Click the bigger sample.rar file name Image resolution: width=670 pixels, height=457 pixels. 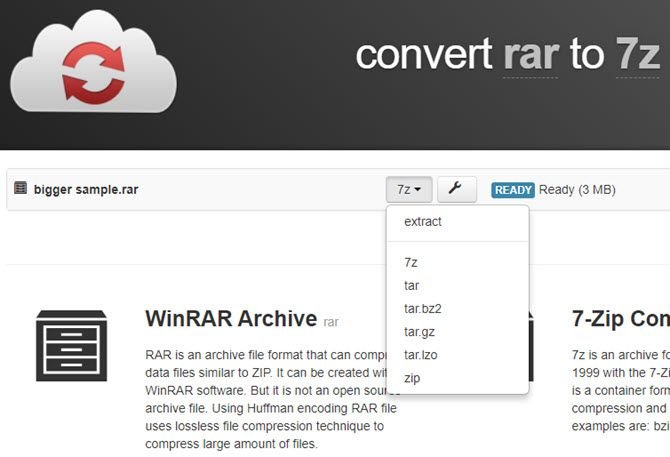[86, 190]
